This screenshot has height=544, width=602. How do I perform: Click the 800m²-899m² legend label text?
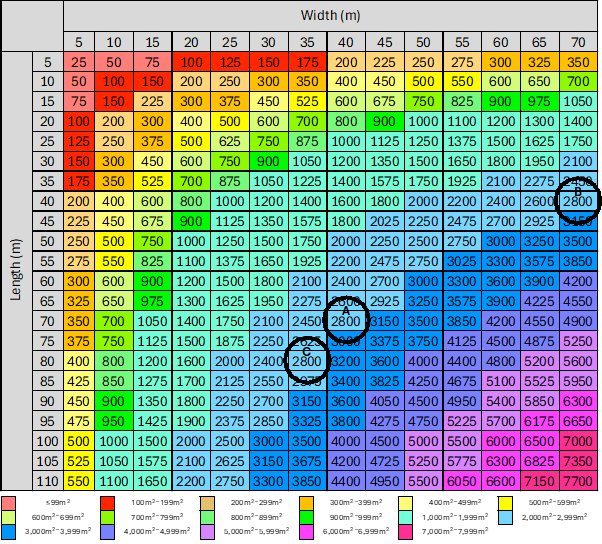point(256,517)
